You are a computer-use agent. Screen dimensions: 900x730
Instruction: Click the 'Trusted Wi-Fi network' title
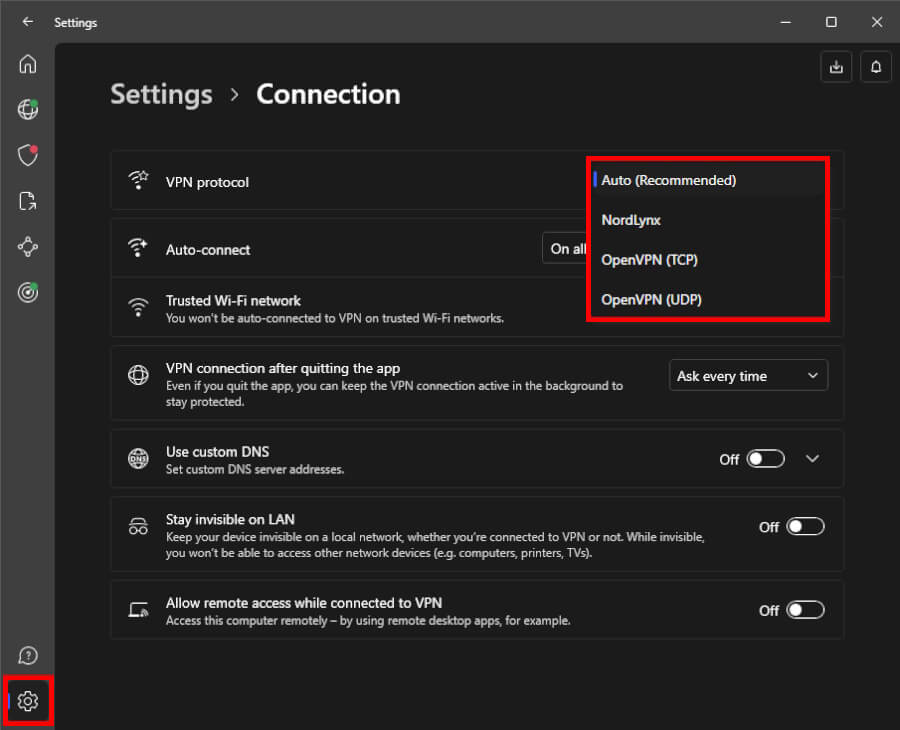[x=233, y=301]
